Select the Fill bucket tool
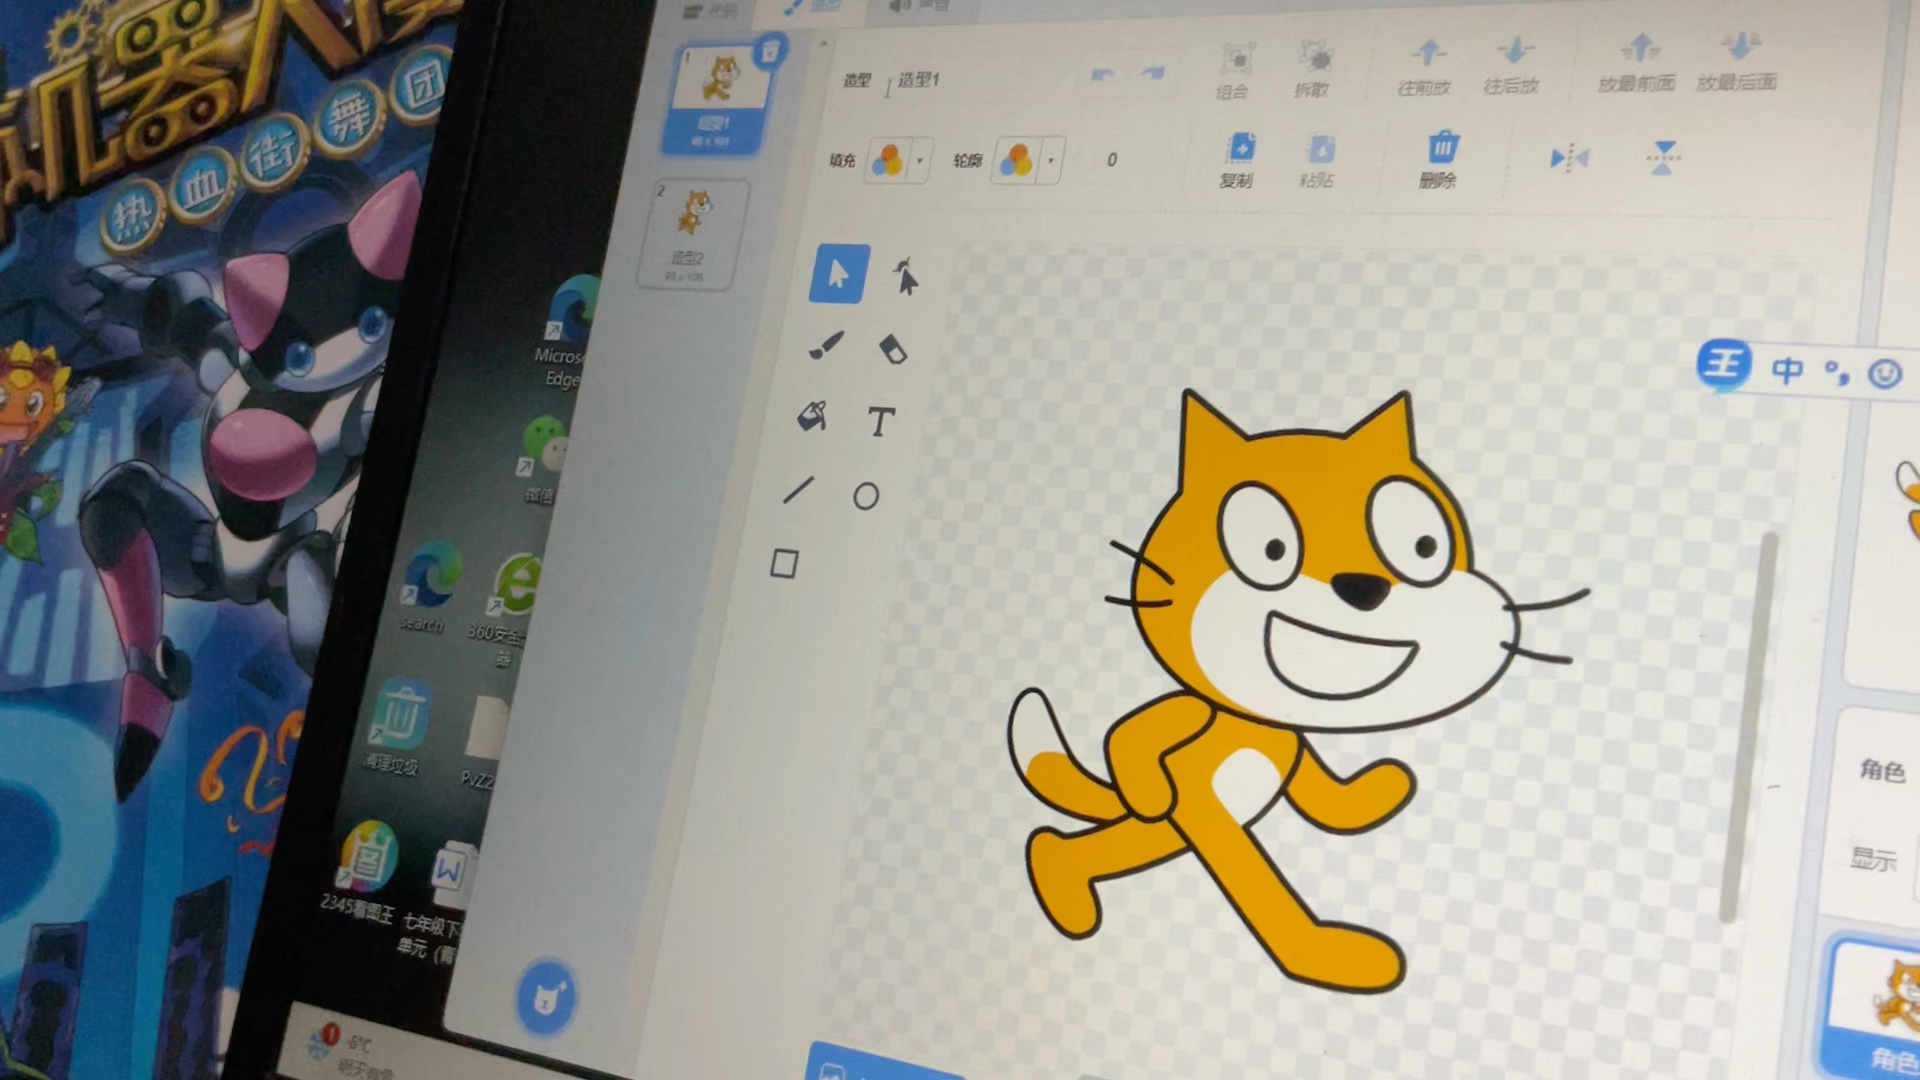This screenshot has width=1920, height=1080. click(x=812, y=416)
